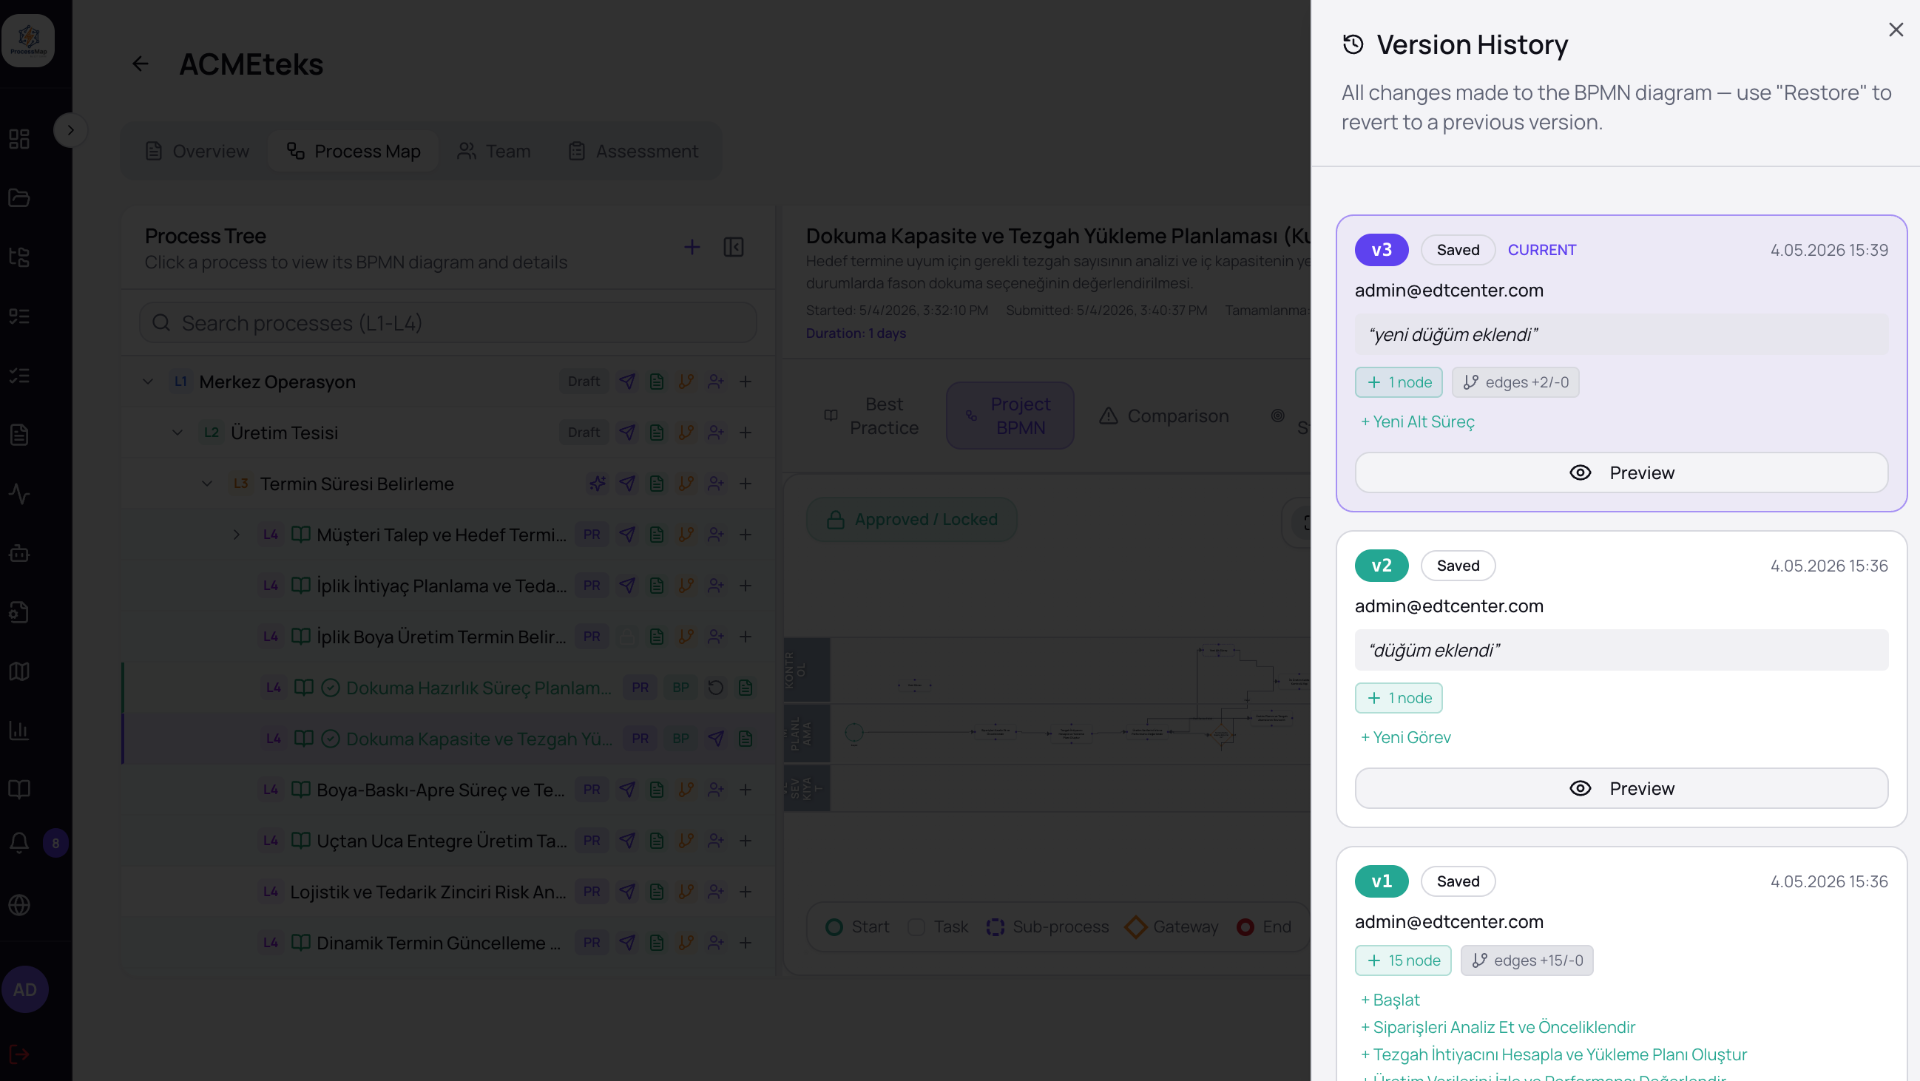Preview version v2 of the diagram

click(1621, 789)
